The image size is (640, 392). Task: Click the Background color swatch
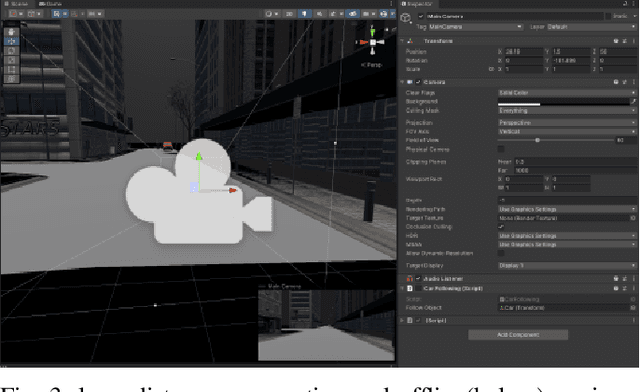pos(563,102)
